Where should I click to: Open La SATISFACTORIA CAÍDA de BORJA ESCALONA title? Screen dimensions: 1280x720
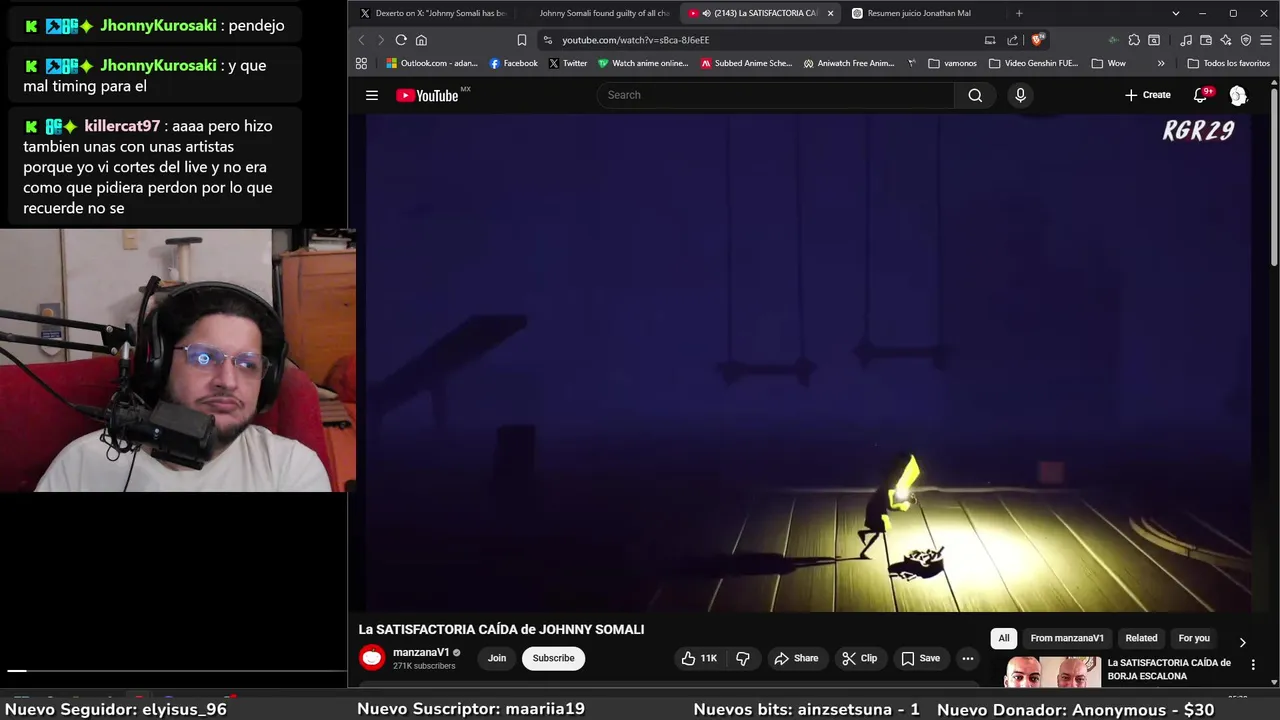(1168, 669)
